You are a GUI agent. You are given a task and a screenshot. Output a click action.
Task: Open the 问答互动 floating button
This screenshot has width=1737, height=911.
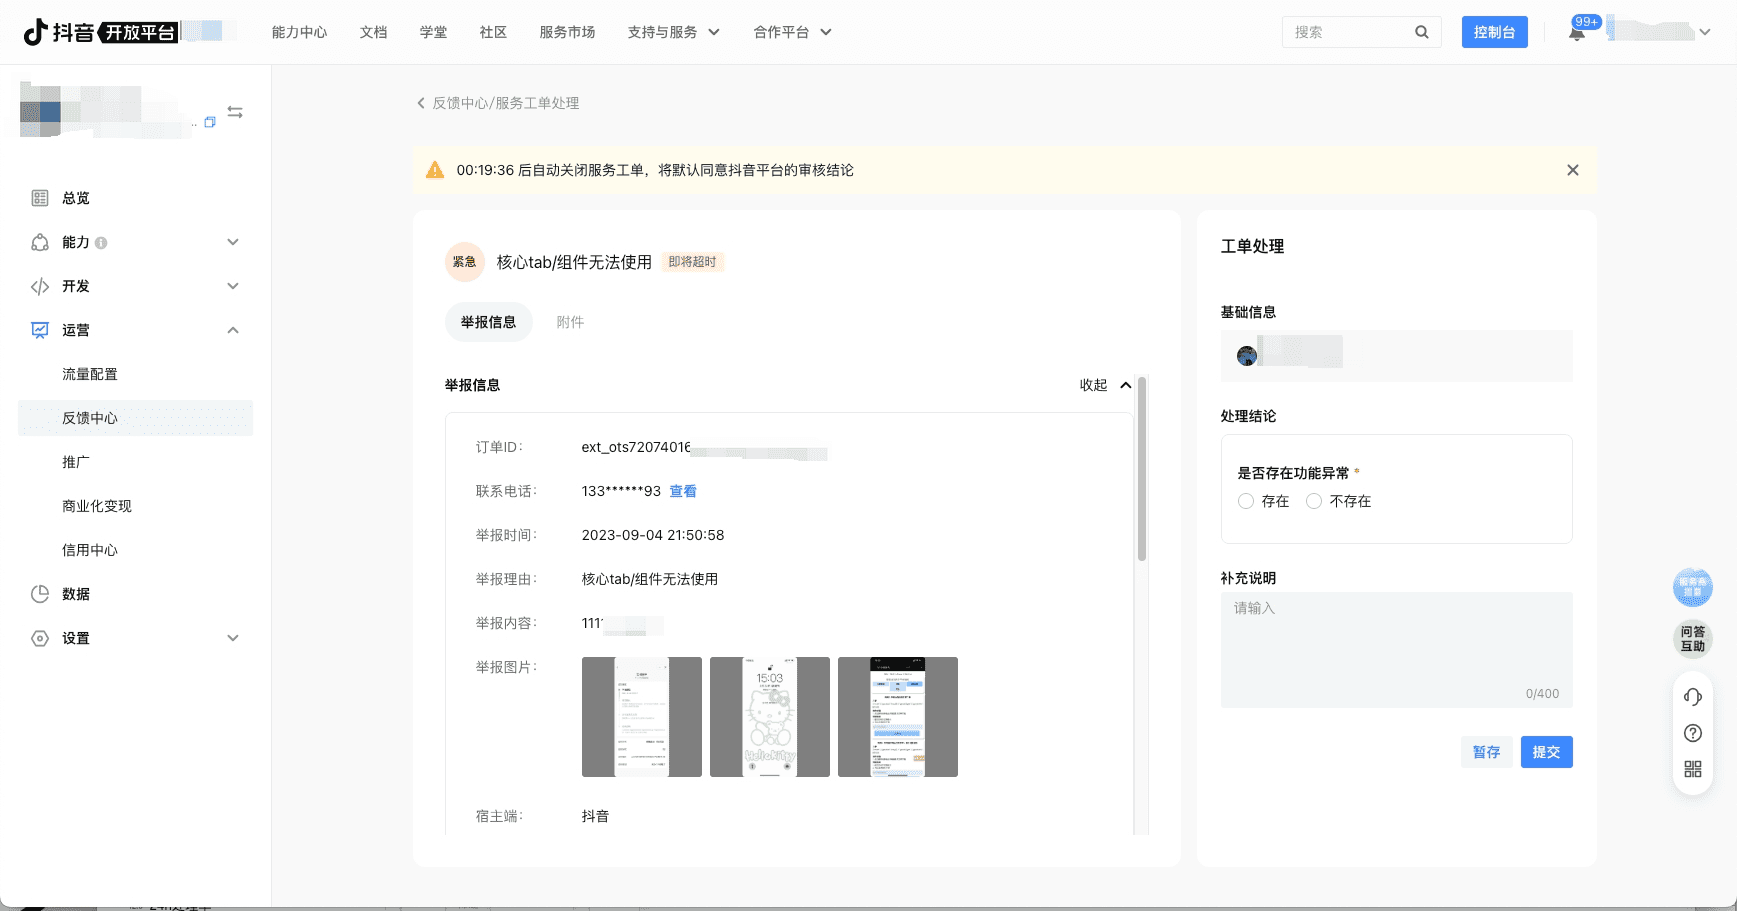point(1693,639)
